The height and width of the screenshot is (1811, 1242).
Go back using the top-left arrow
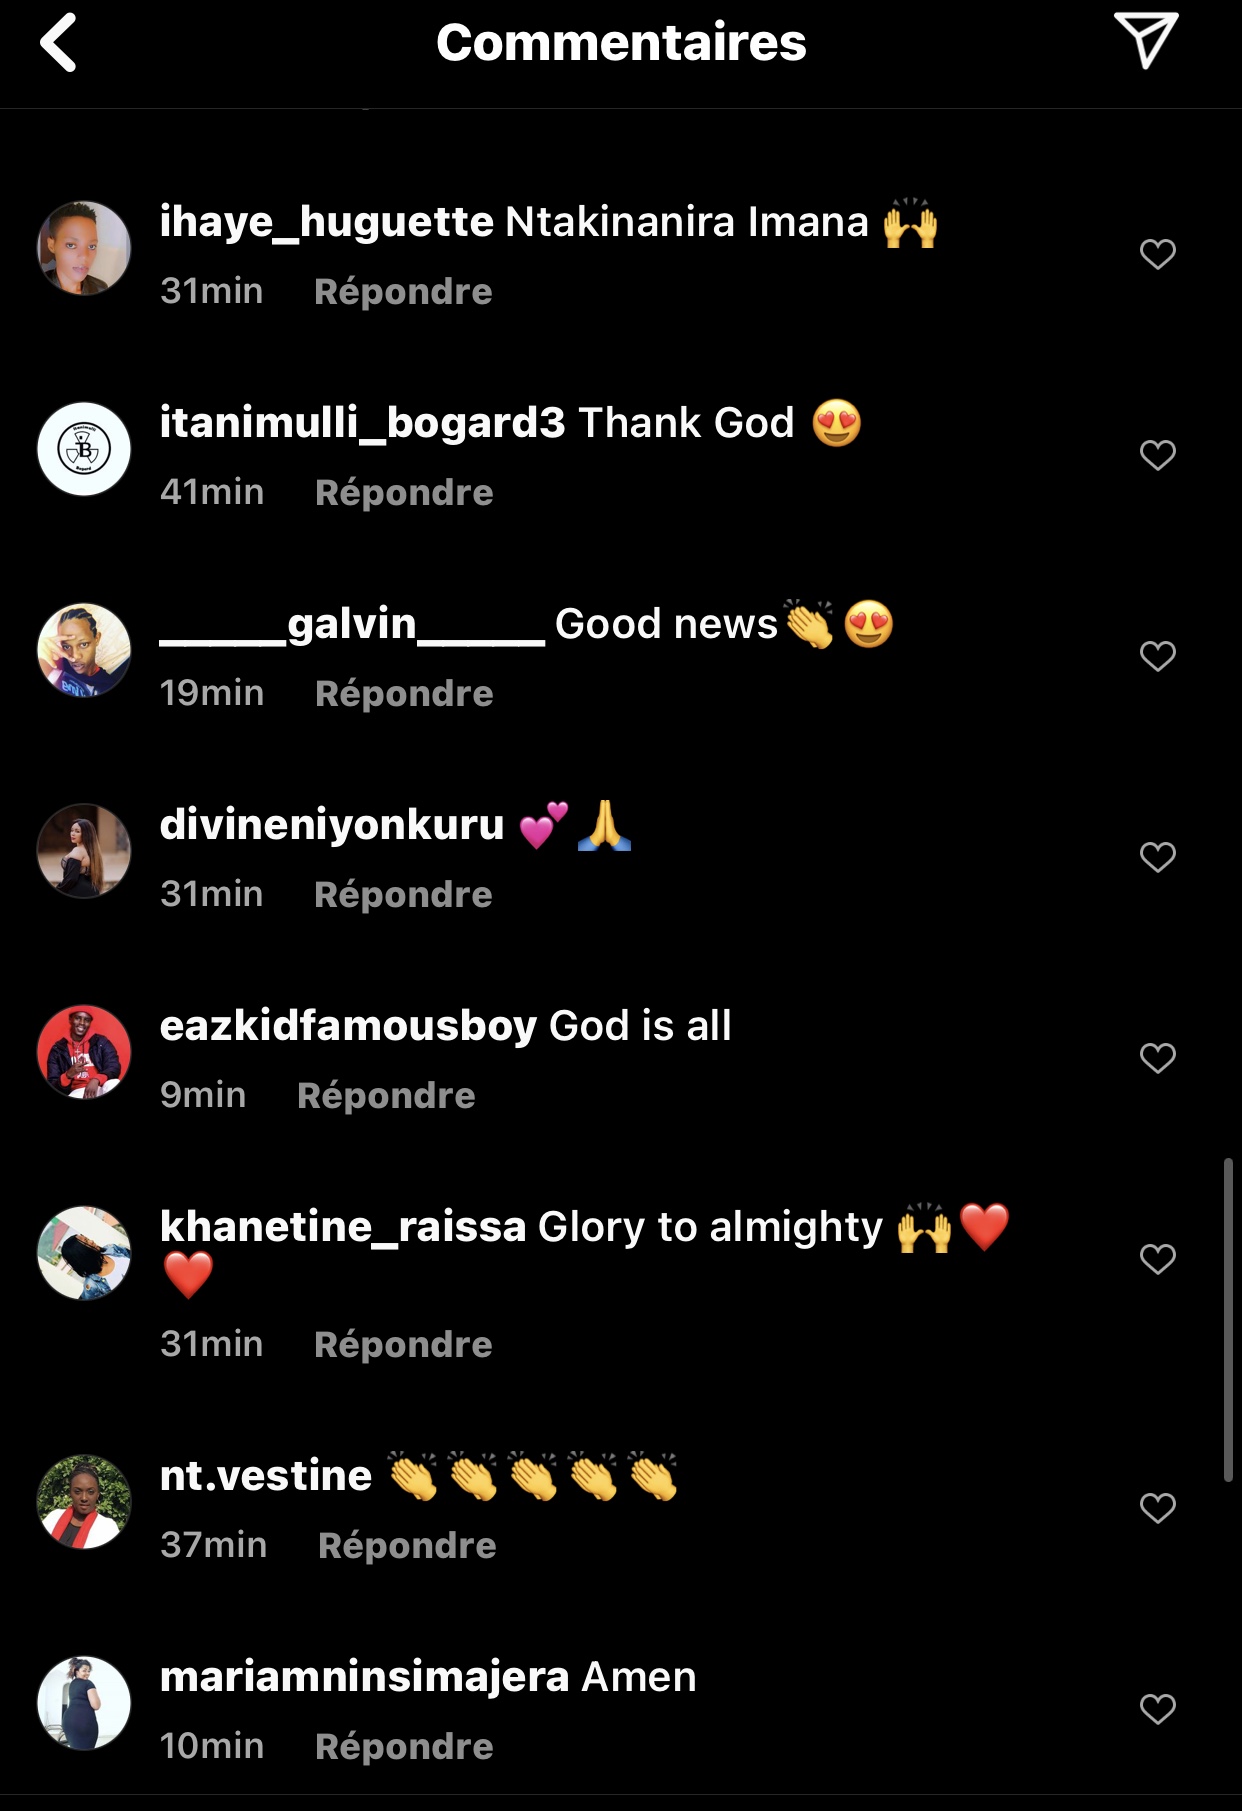pos(59,43)
